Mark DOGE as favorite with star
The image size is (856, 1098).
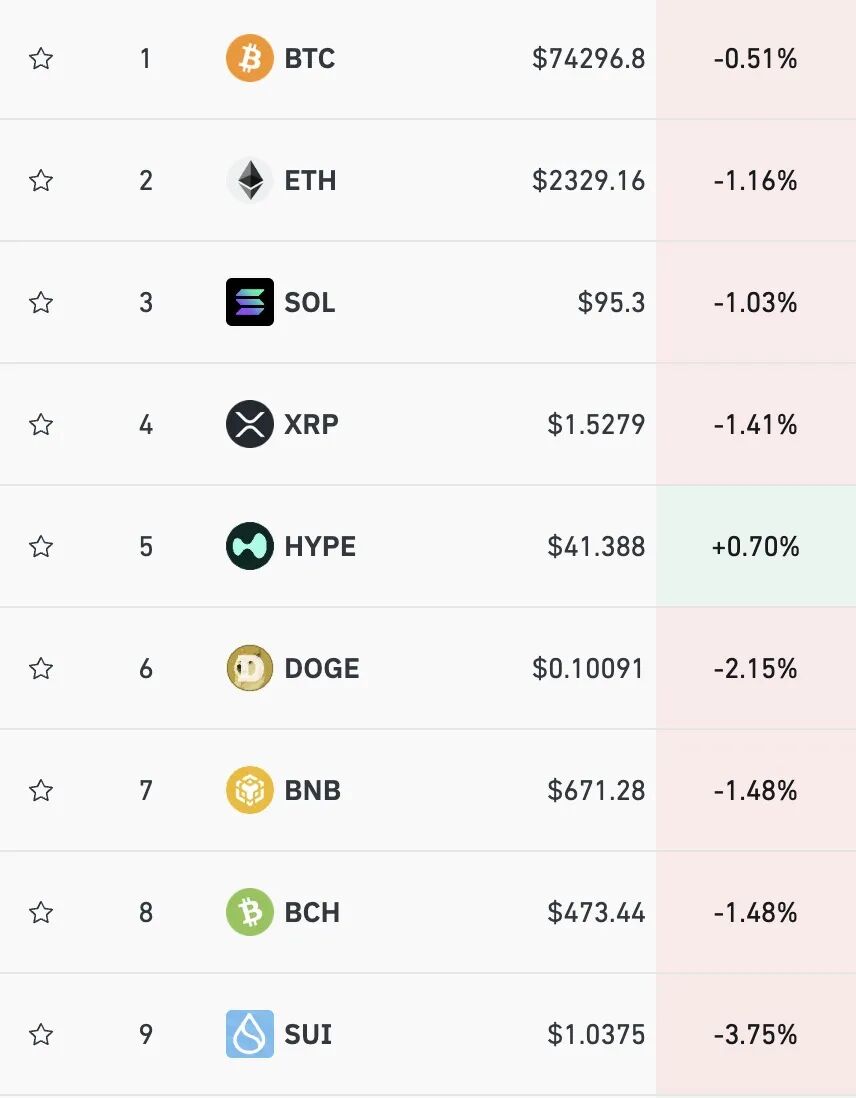pyautogui.click(x=41, y=669)
